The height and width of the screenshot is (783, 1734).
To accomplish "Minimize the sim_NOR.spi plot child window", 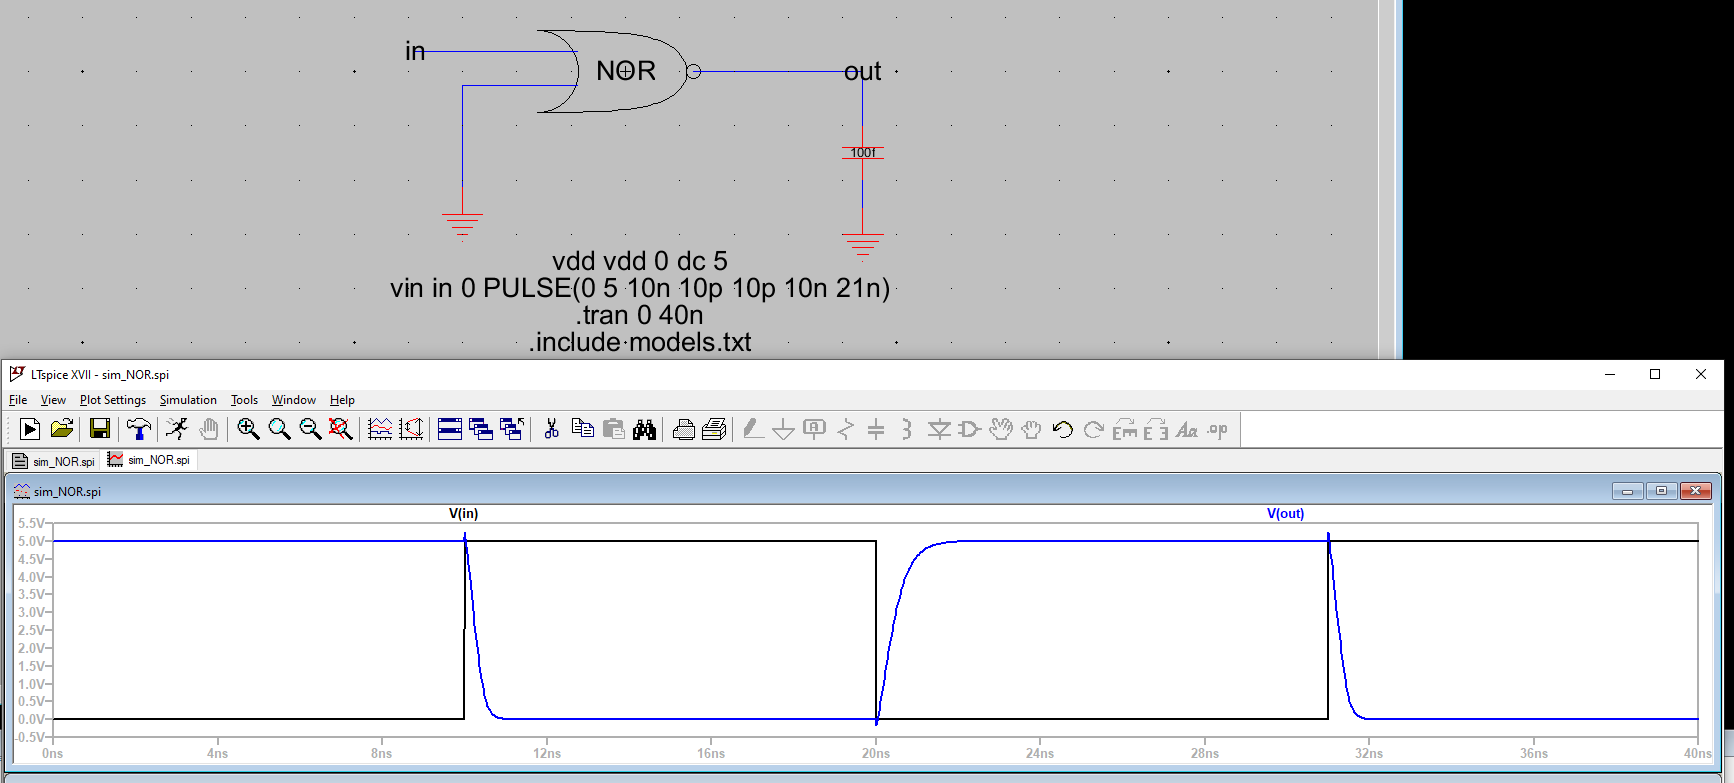I will [1627, 491].
